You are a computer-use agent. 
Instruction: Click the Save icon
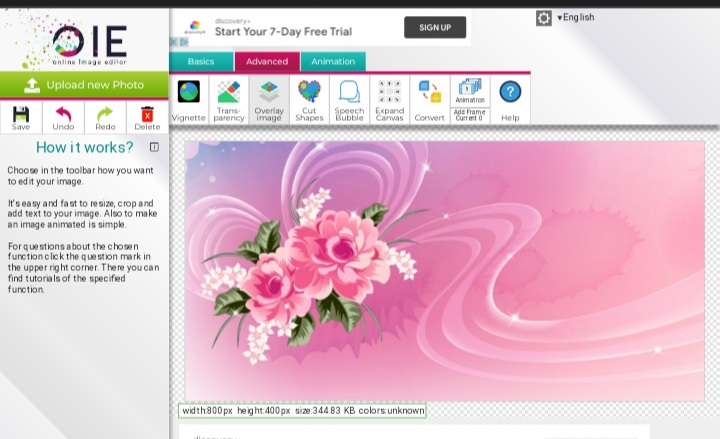pos(21,117)
